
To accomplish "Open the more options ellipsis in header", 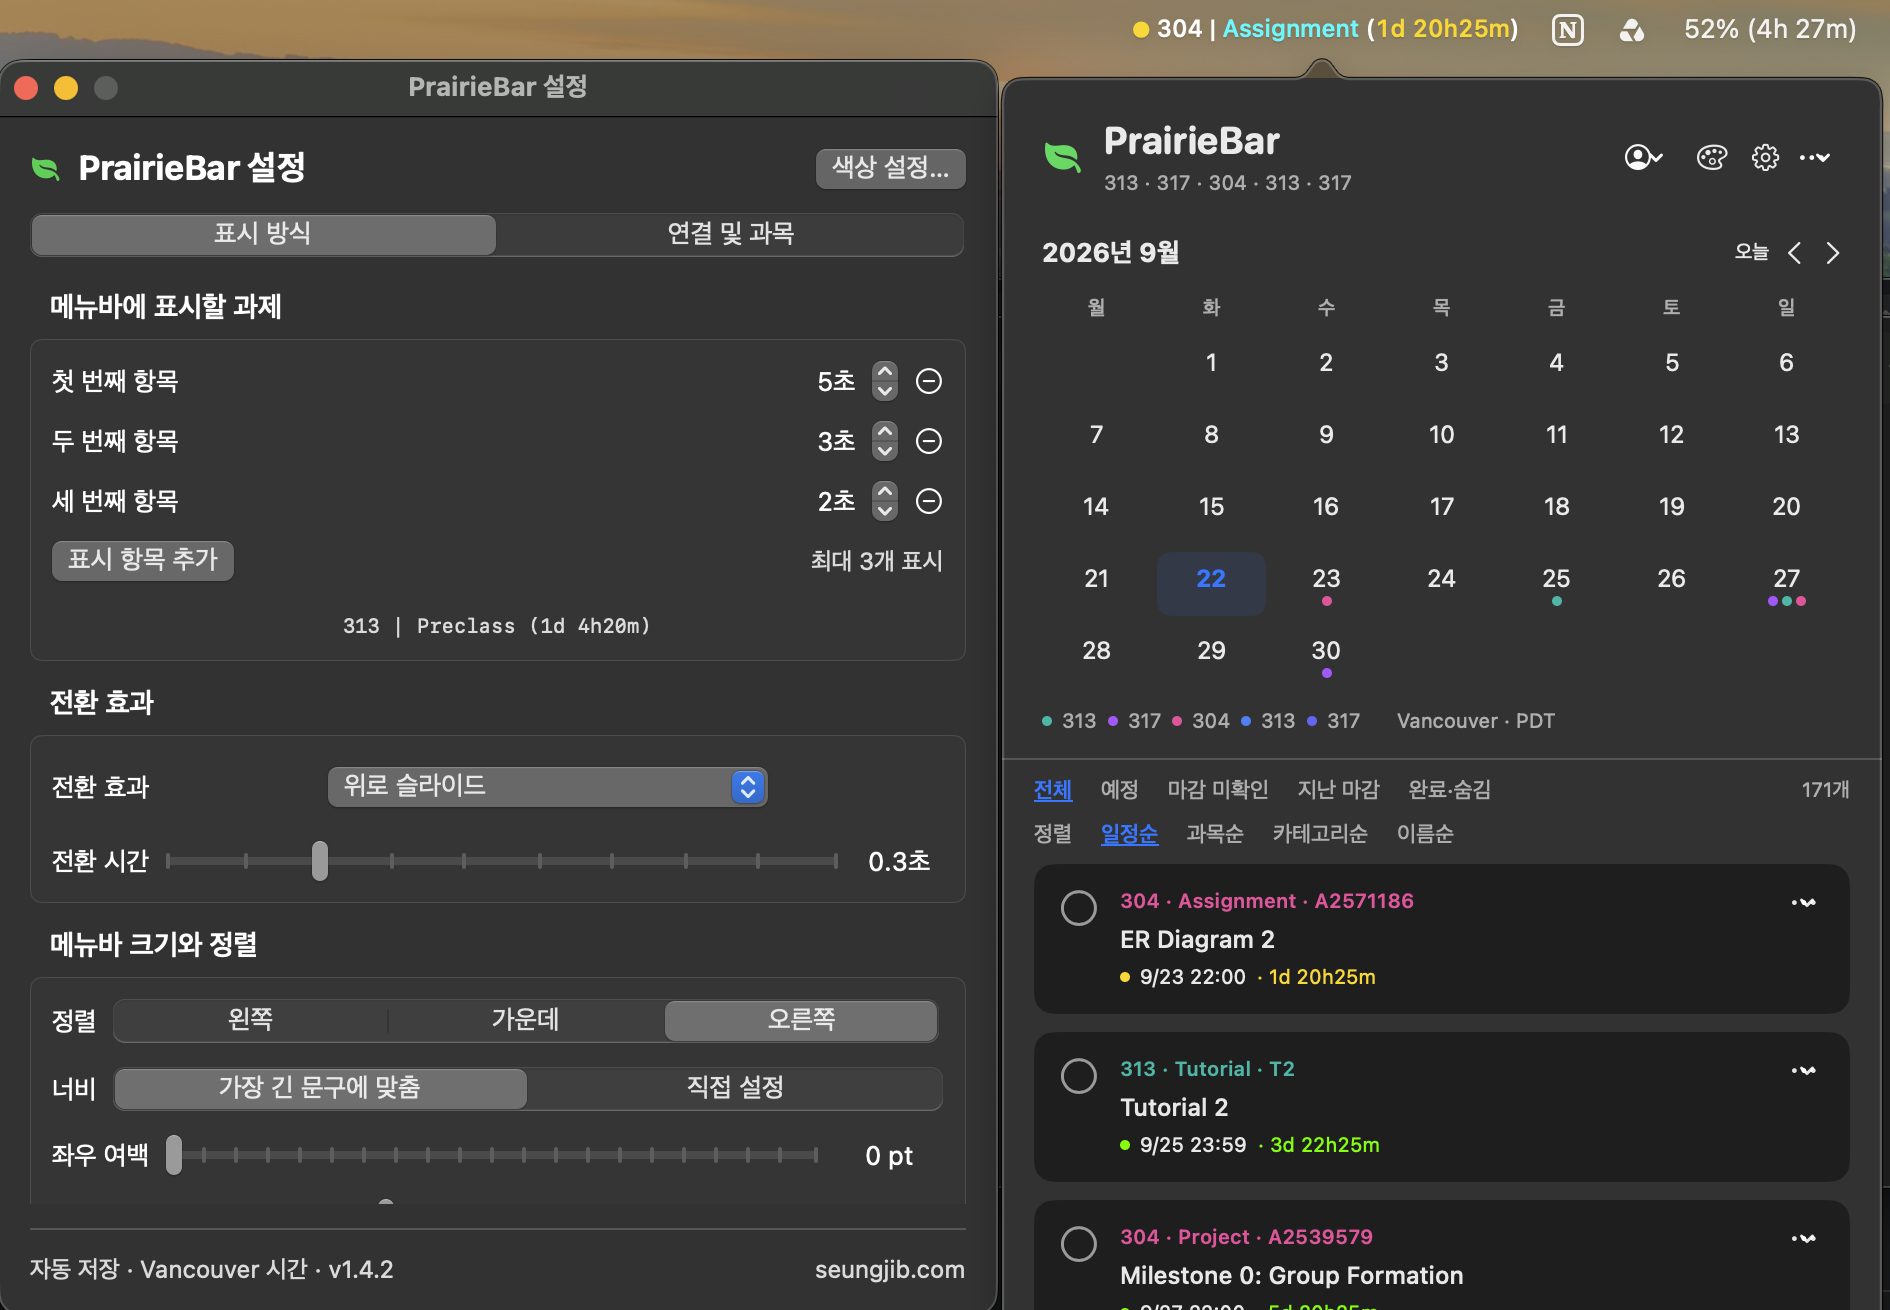I will pos(1814,157).
